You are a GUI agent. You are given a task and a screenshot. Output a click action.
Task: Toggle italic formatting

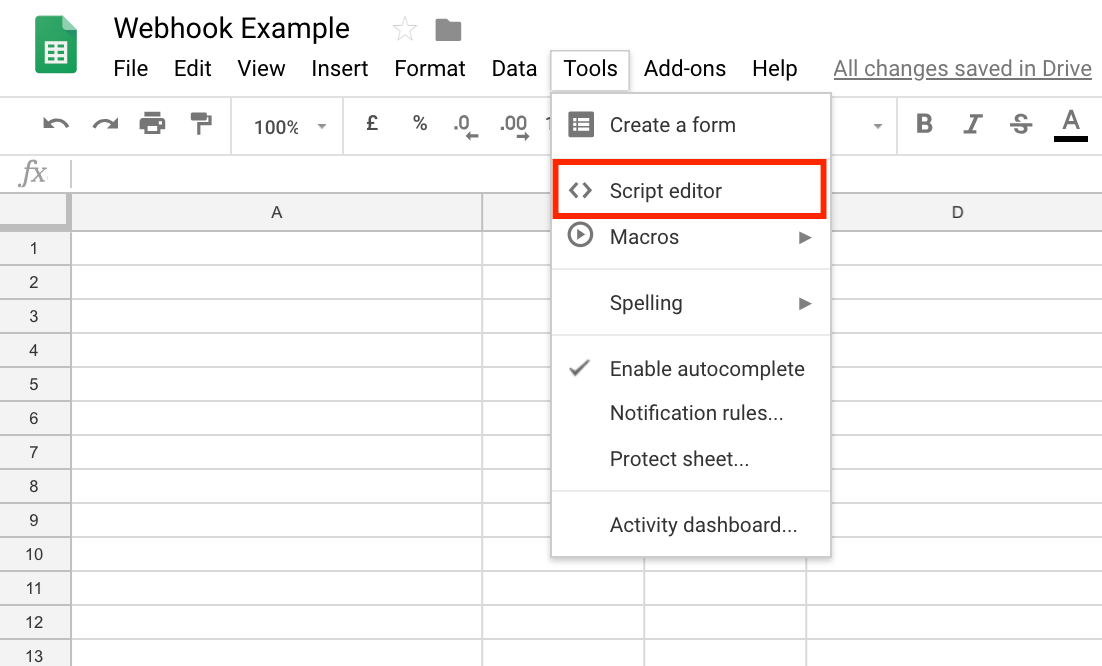point(971,125)
